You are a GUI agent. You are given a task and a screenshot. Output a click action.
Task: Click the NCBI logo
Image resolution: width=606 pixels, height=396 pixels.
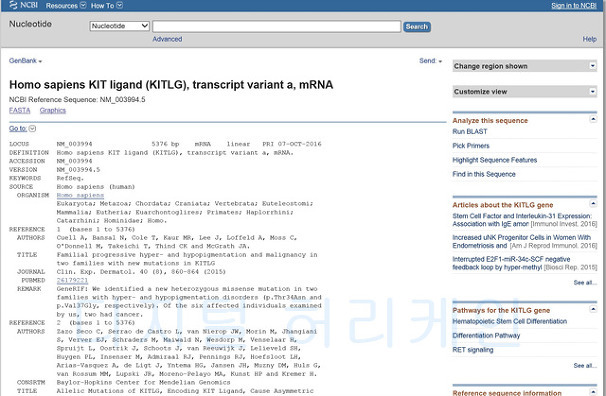pyautogui.click(x=23, y=5)
